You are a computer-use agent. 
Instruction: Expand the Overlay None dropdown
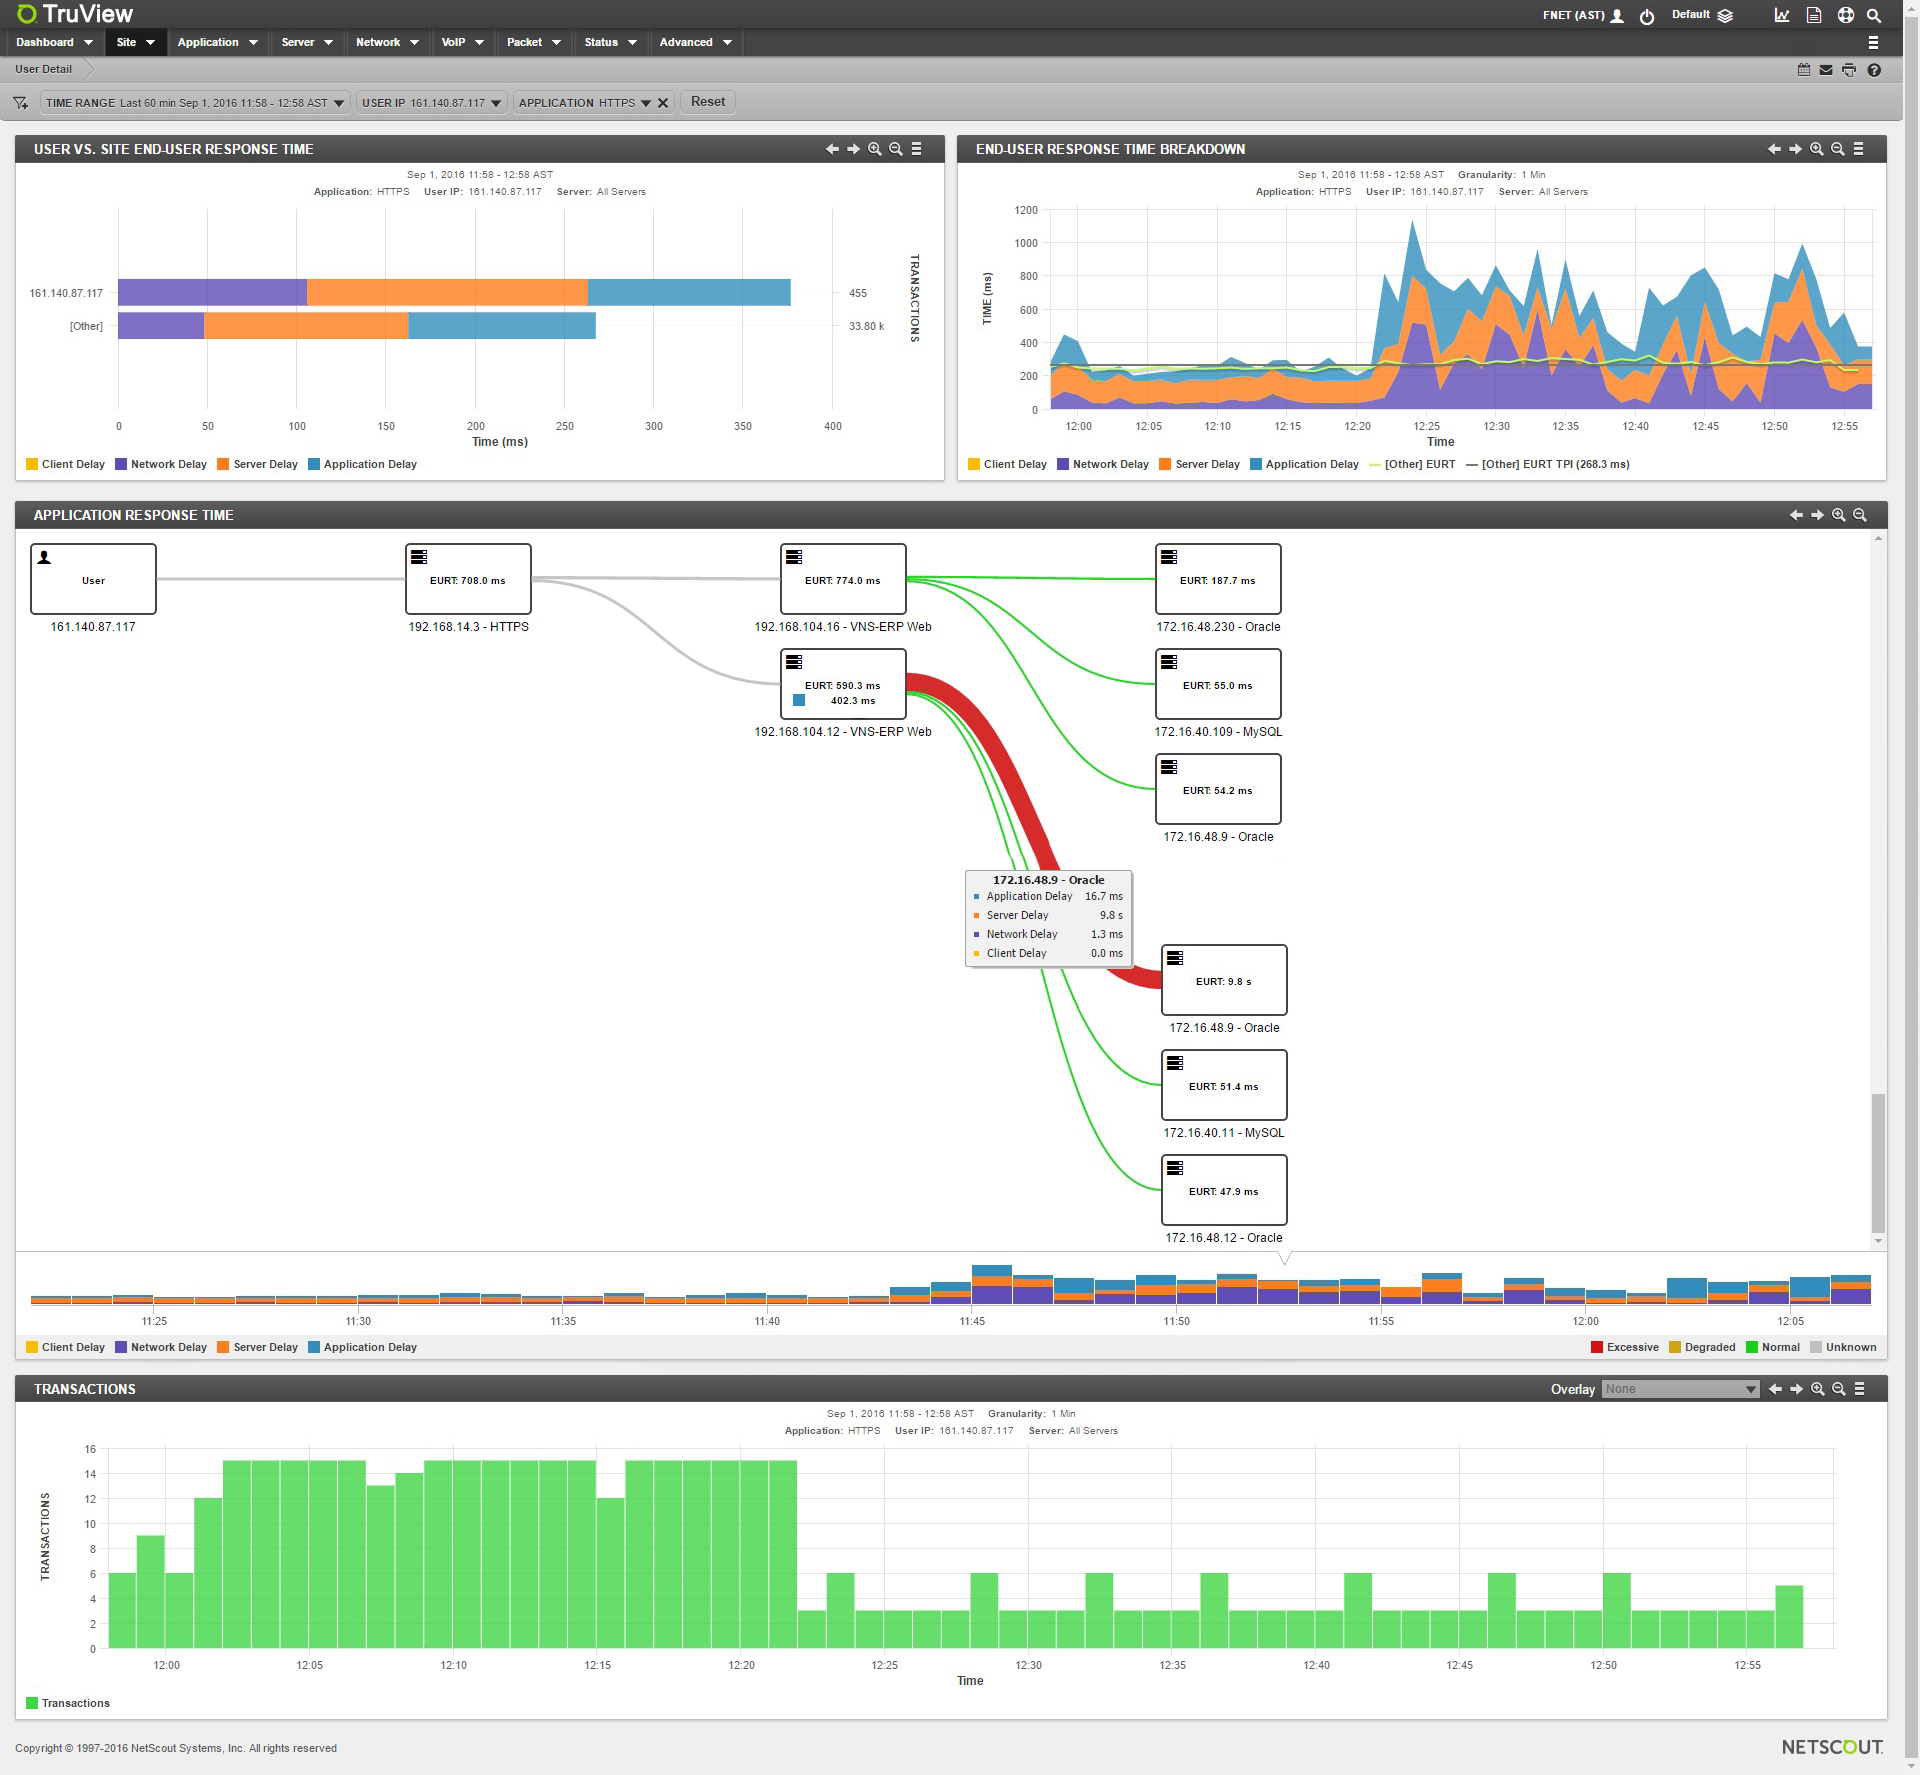coord(1680,1389)
